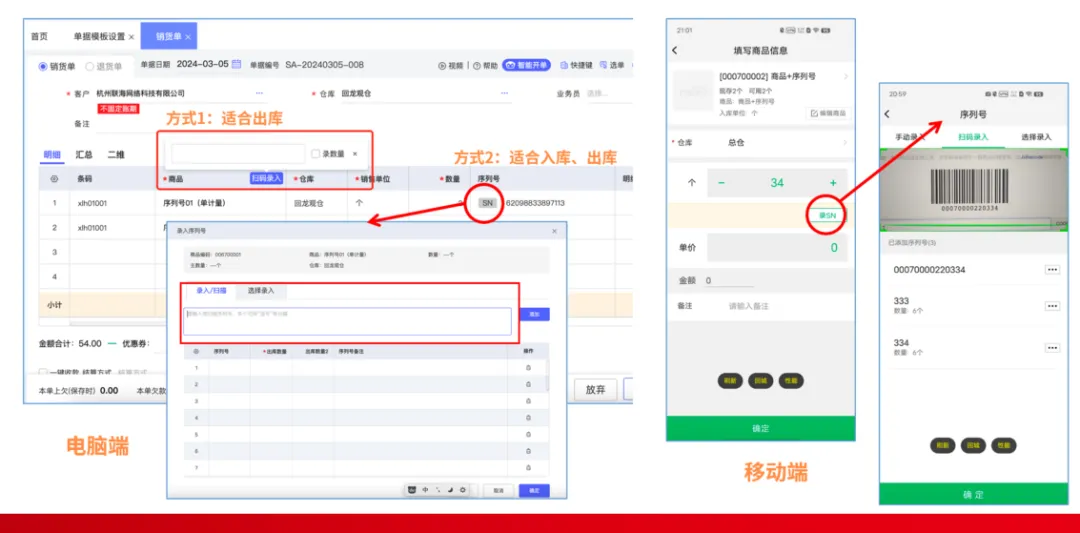Click the blue 扫码录入 button
The image size is (1080, 533).
[267, 178]
